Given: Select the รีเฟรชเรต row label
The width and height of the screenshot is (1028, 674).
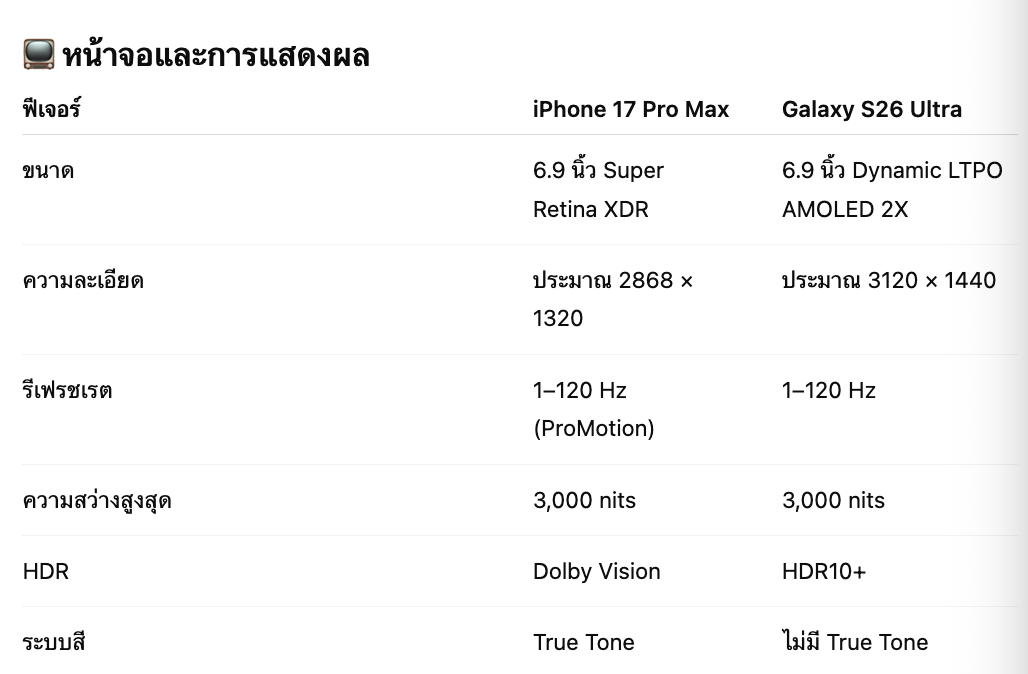Looking at the screenshot, I should [x=67, y=391].
